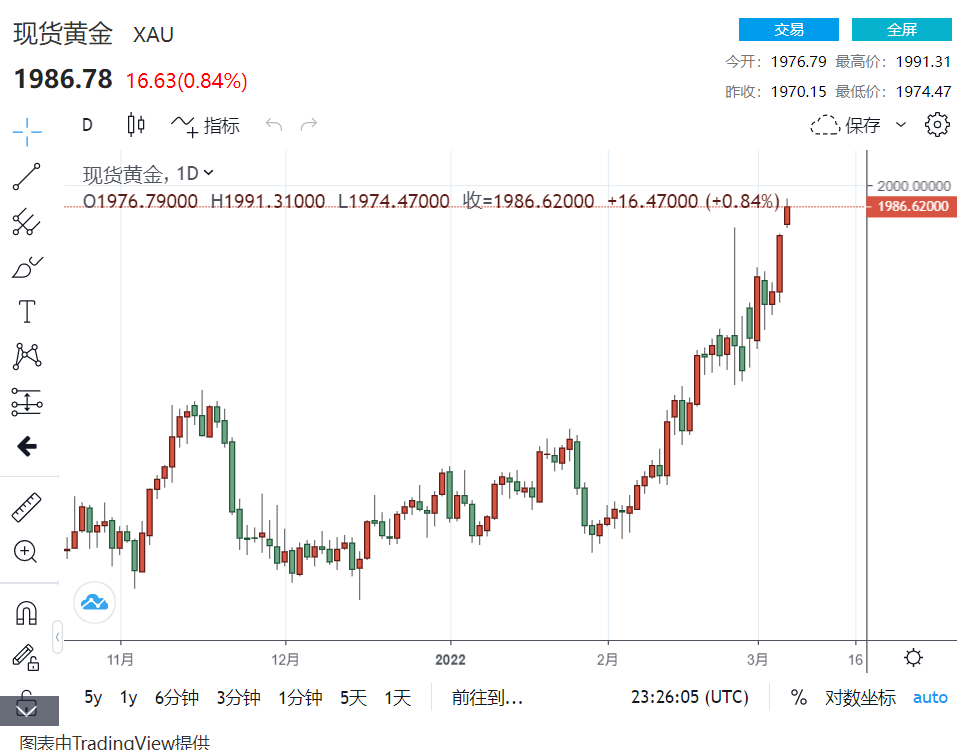The image size is (957, 750).
Task: Click the blue 交易 button
Action: [x=788, y=30]
